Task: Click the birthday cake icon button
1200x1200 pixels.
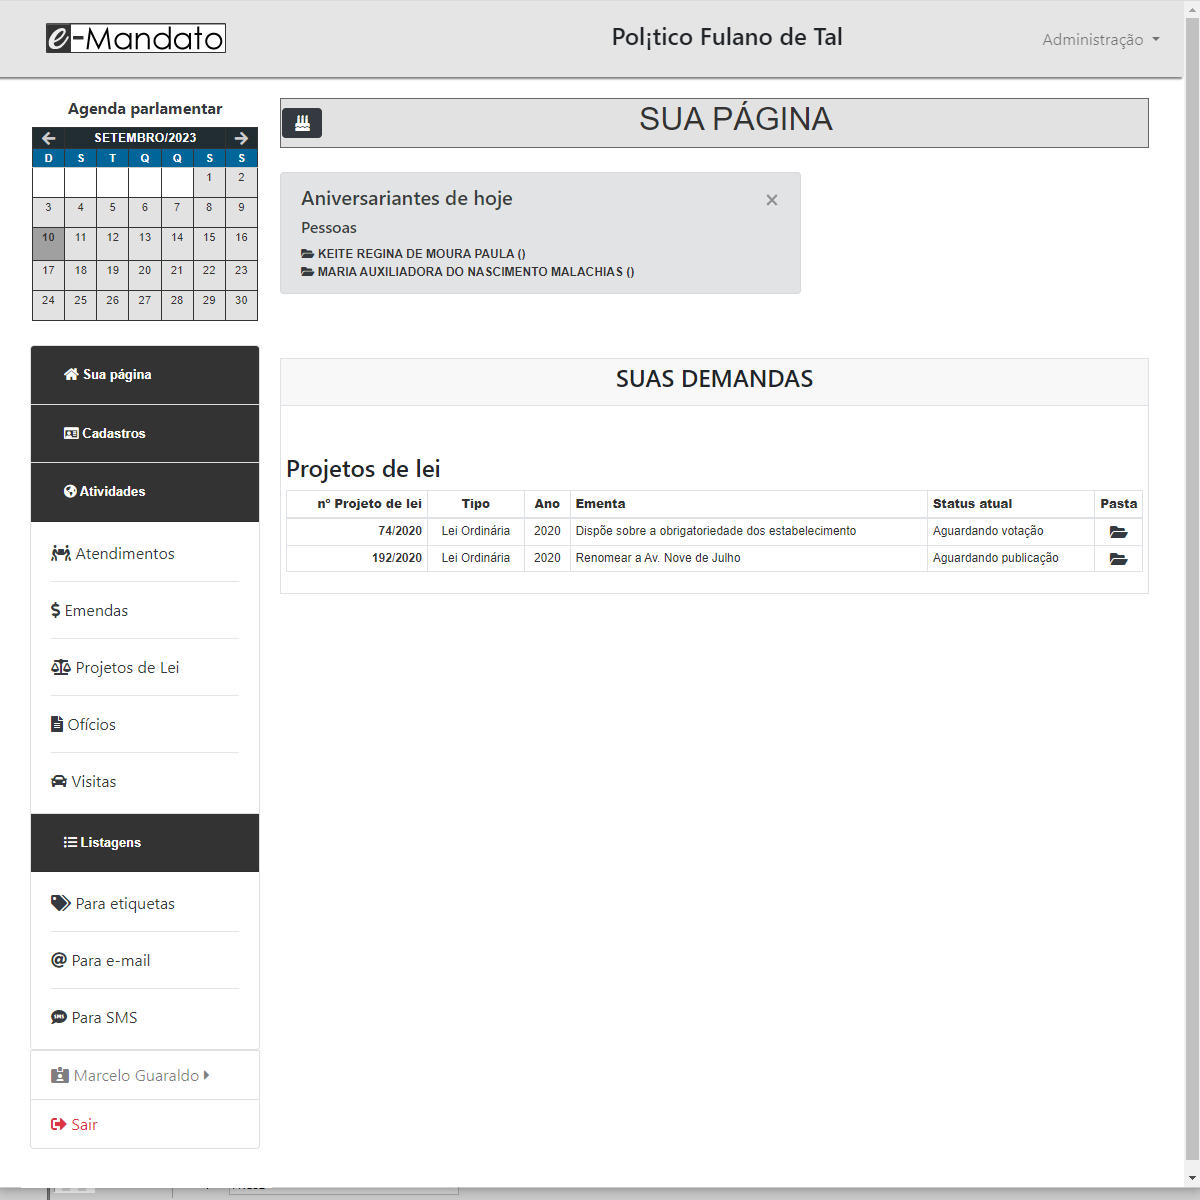Action: click(302, 123)
